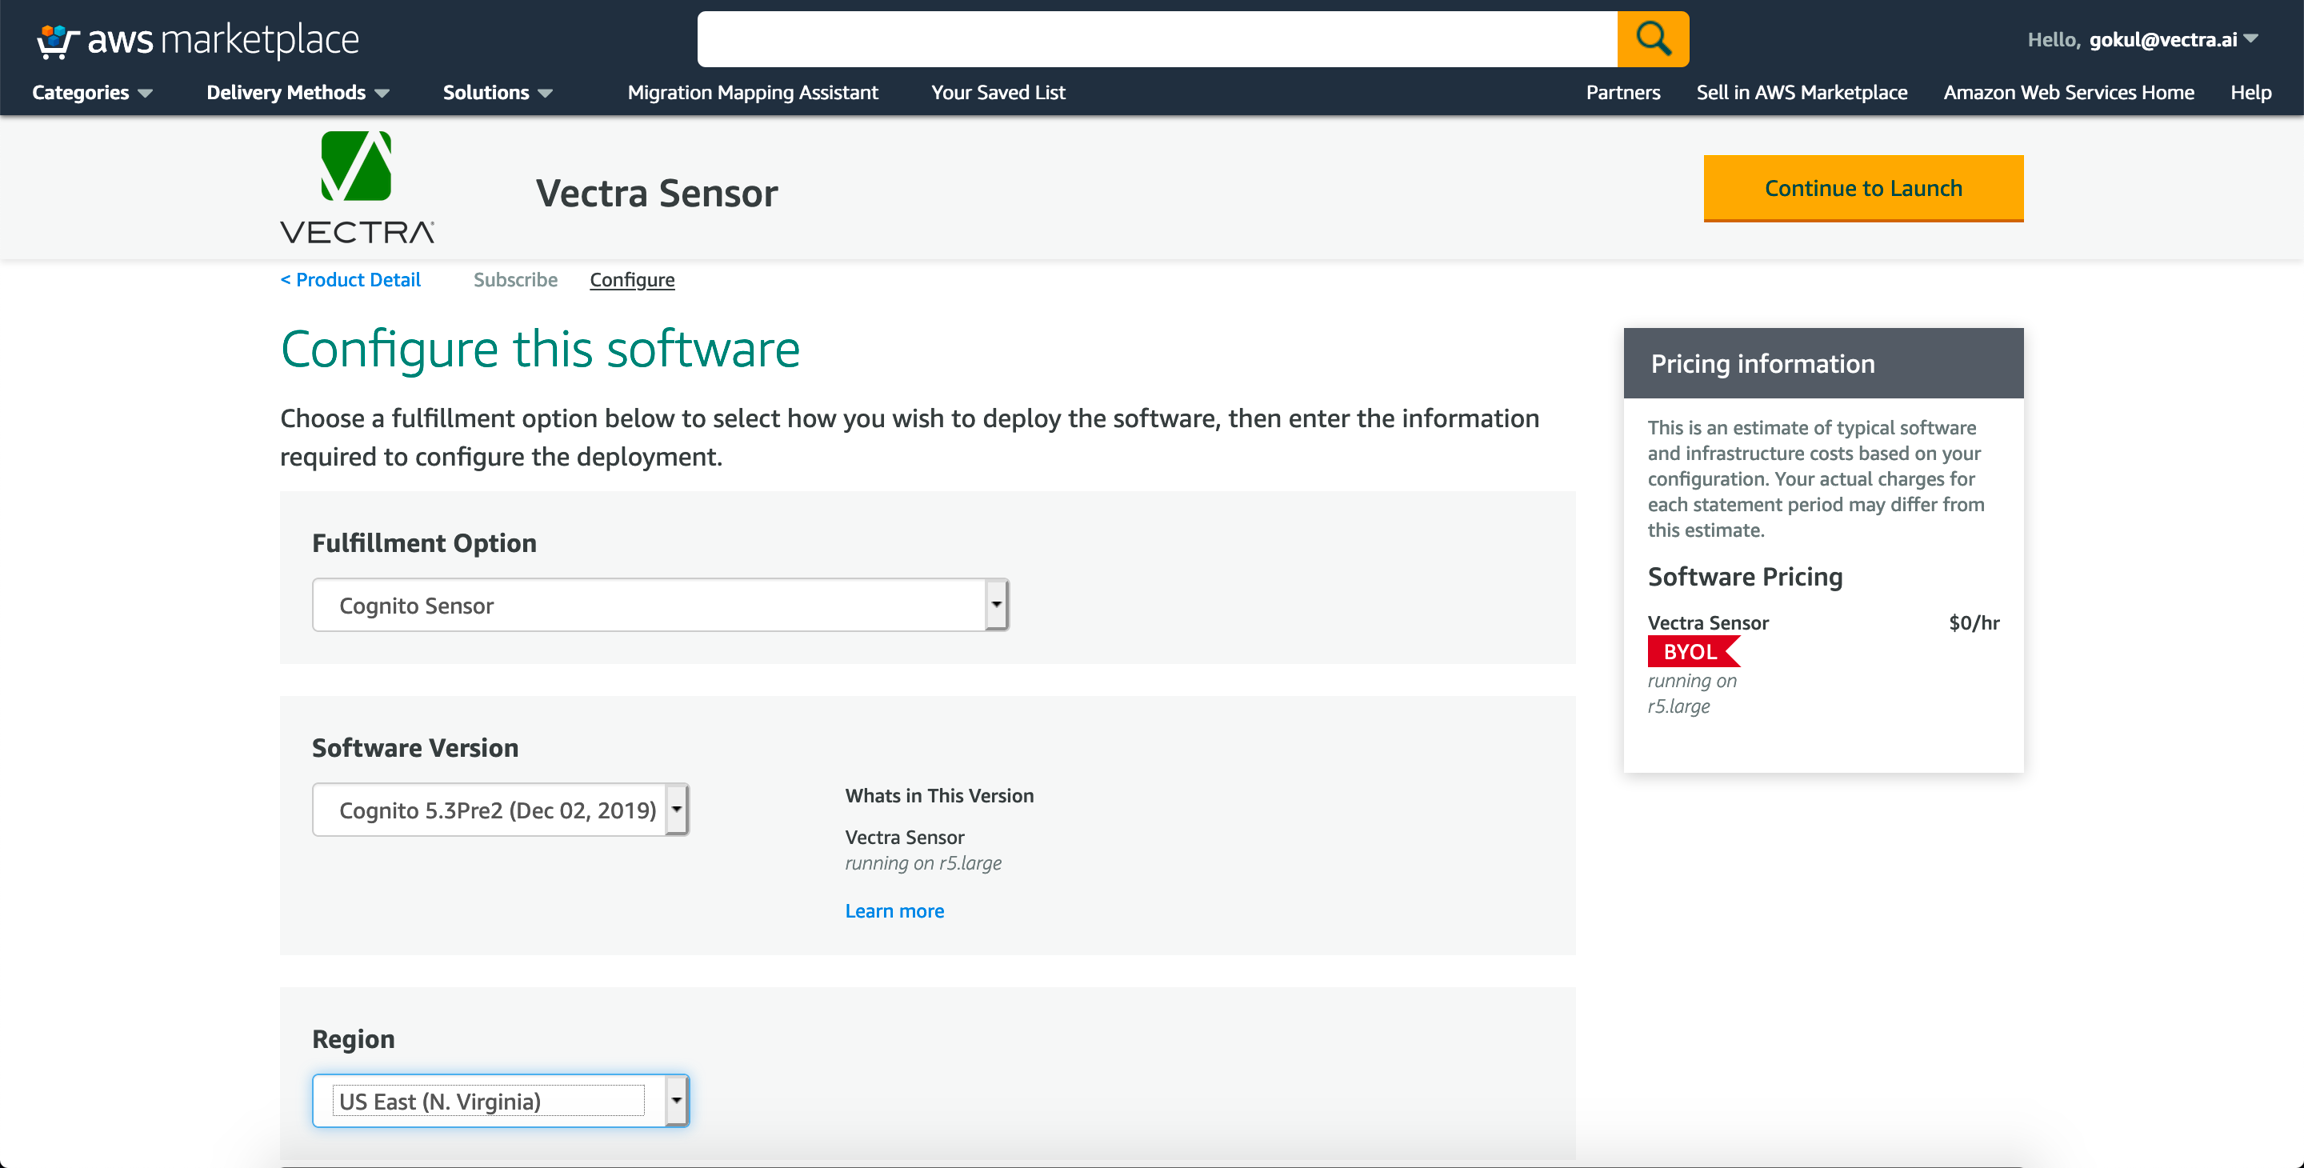Click Continue to Launch button
The image size is (2304, 1168).
tap(1863, 188)
